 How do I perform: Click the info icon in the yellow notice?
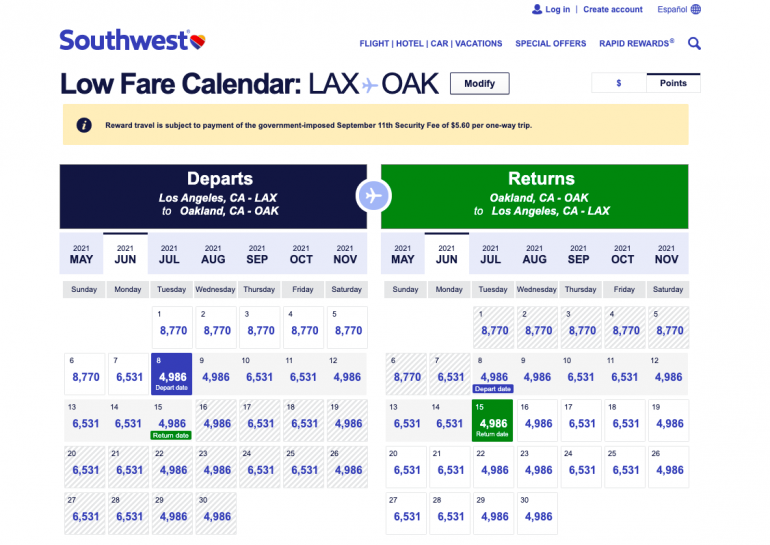(x=85, y=125)
